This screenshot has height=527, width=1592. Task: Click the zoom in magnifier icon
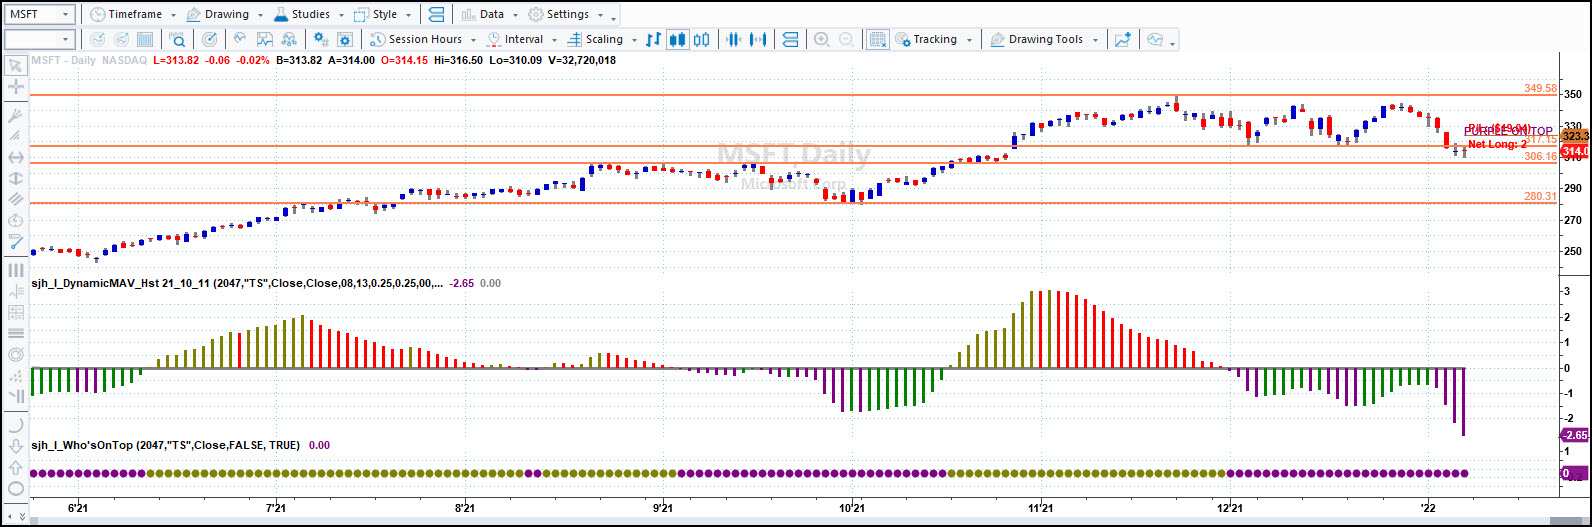(x=822, y=40)
